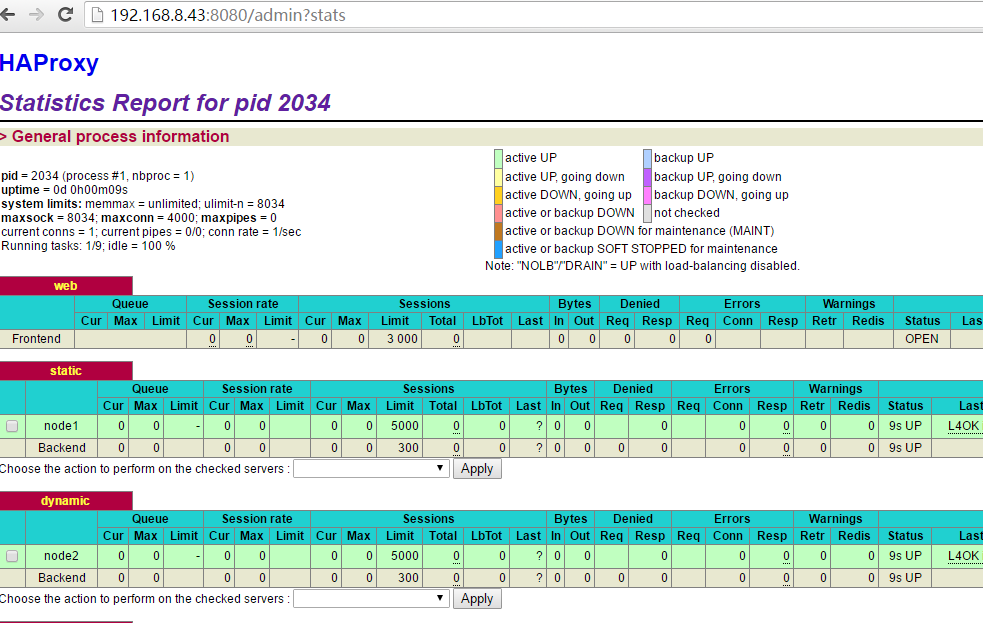This screenshot has width=983, height=623.
Task: Click the Queue header of dynamic table
Action: (x=150, y=519)
